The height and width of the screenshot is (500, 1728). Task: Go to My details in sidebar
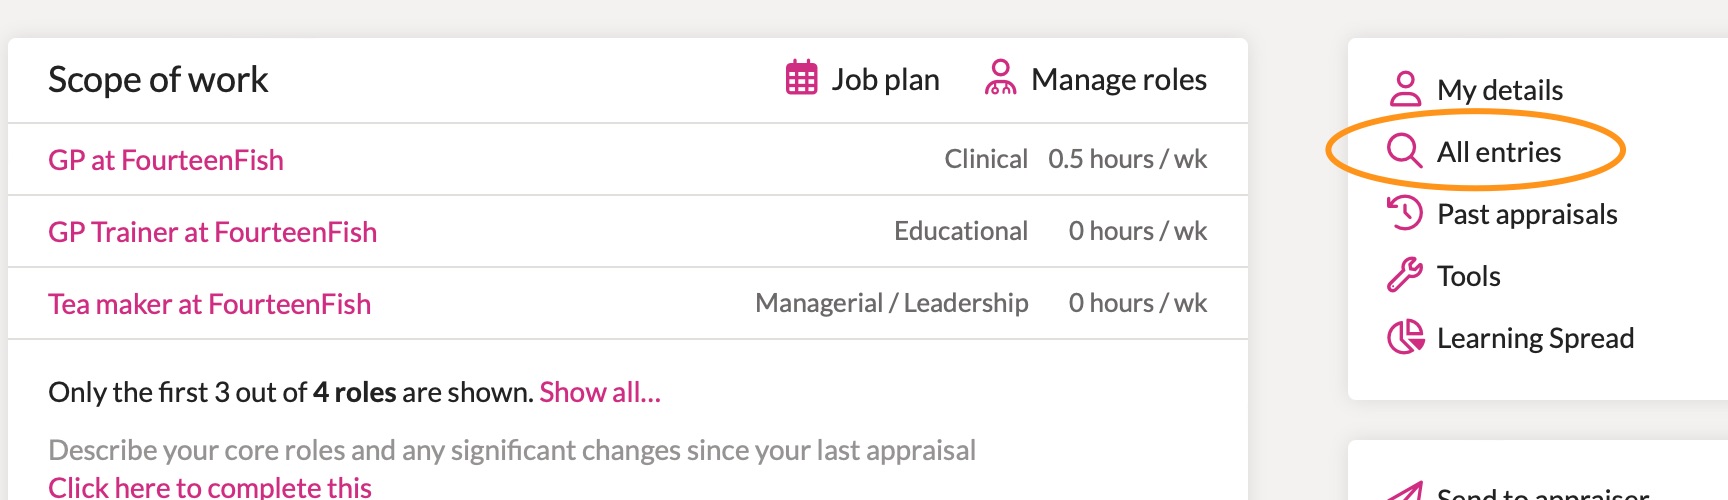tap(1500, 90)
